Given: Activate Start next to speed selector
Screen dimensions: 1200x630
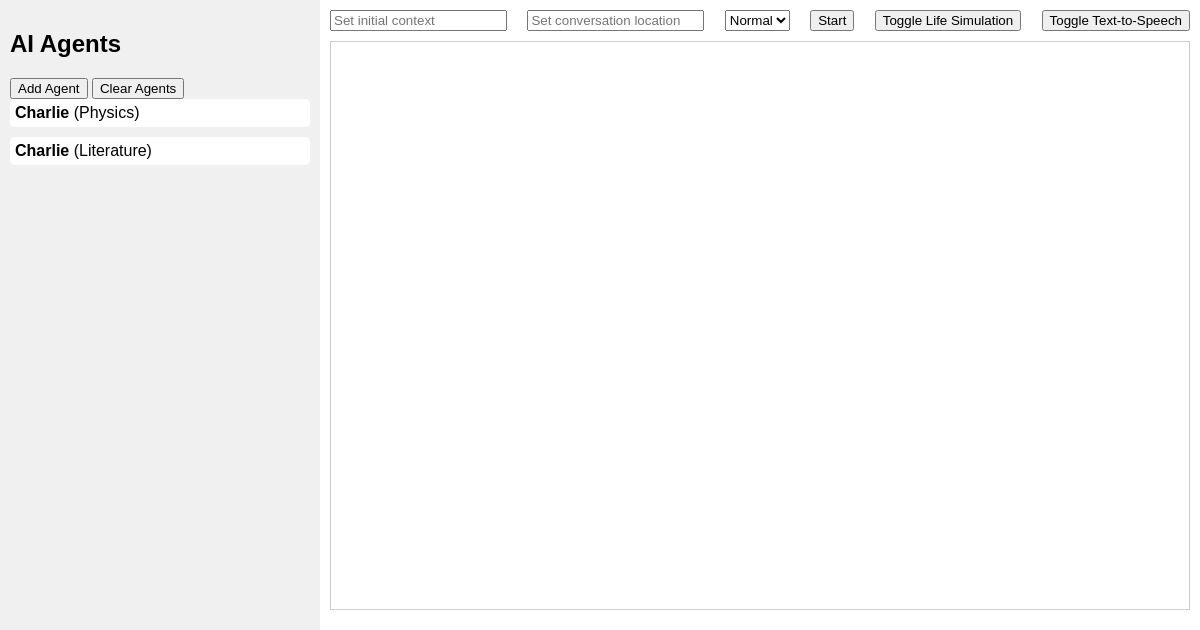Looking at the screenshot, I should click(x=831, y=20).
